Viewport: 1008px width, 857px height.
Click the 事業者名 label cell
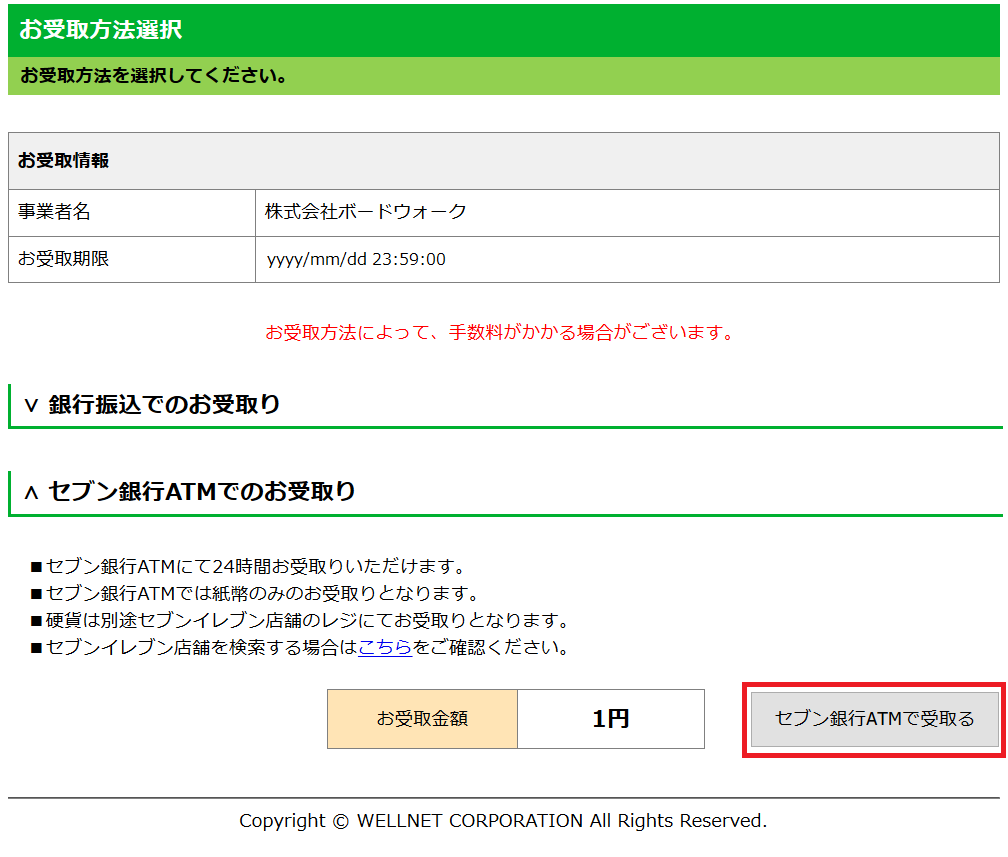pyautogui.click(x=55, y=212)
